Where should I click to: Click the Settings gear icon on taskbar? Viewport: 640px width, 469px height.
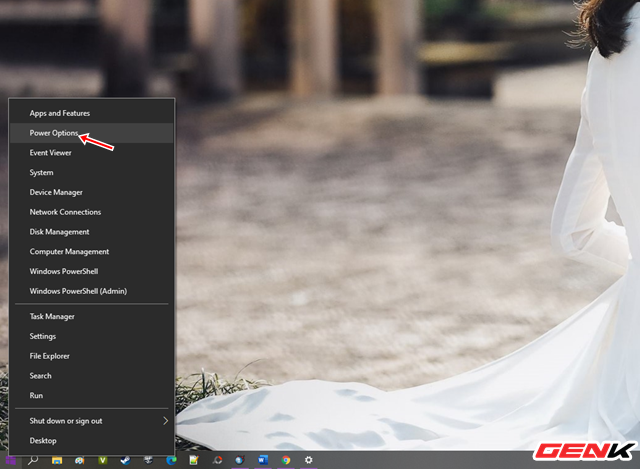pos(309,461)
